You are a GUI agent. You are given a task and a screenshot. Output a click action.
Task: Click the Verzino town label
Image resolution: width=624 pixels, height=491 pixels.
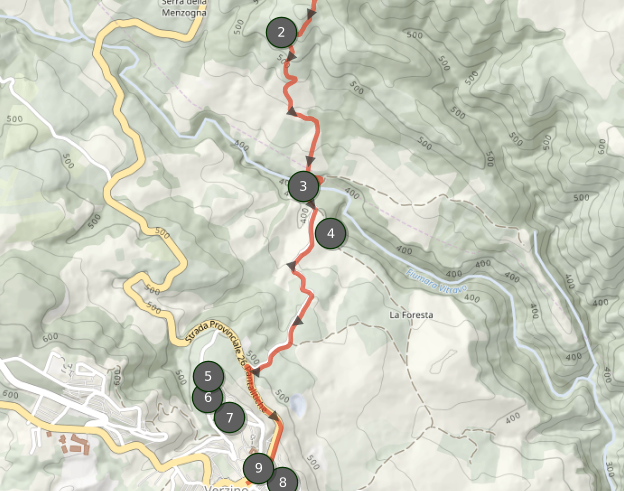226,487
